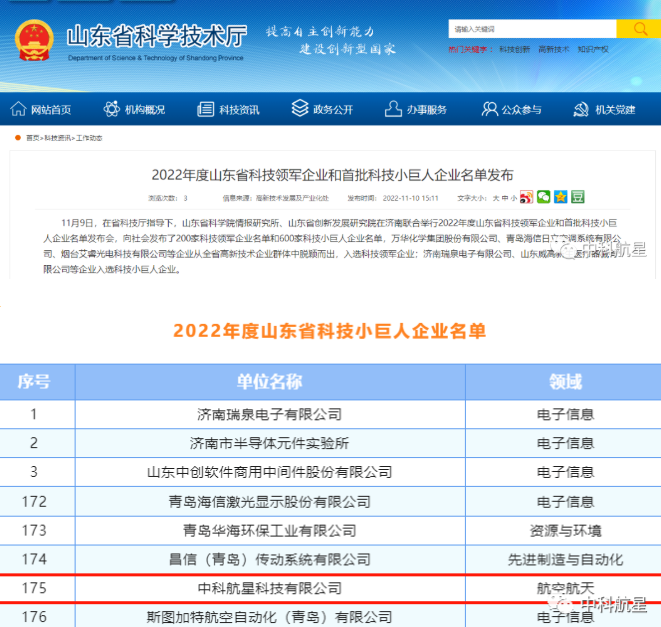Click the keyword search input field
Viewport: 661px width, 627px height.
click(532, 29)
